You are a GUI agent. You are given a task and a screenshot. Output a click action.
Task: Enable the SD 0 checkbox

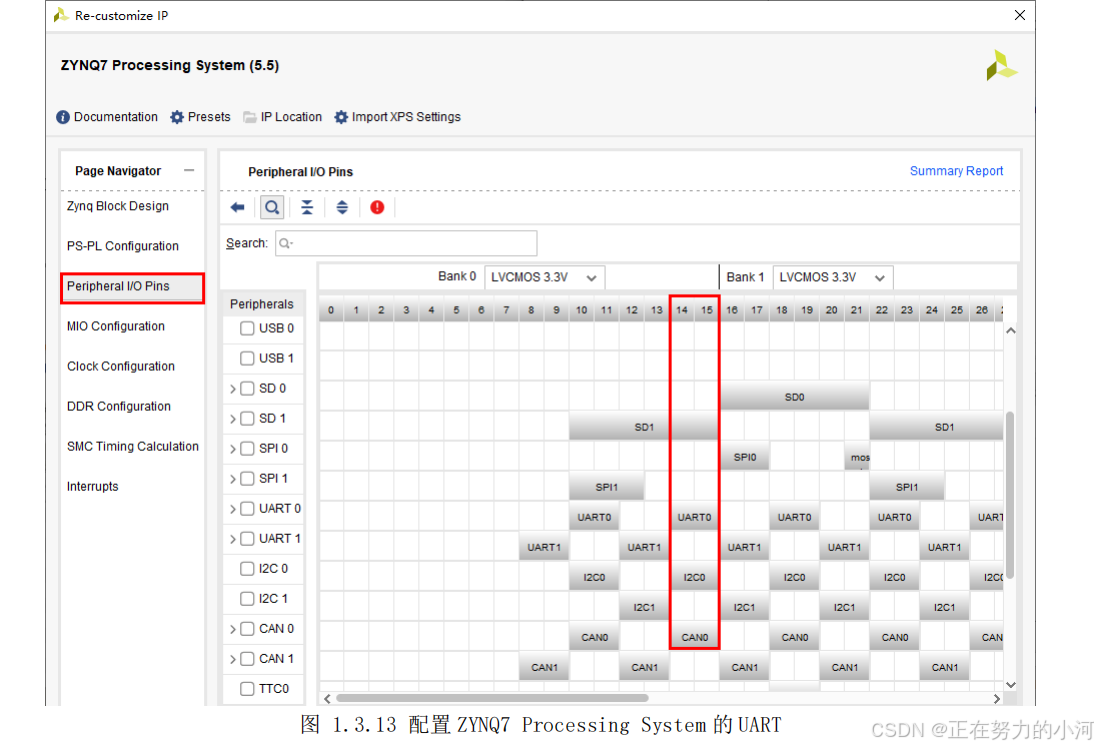[246, 388]
